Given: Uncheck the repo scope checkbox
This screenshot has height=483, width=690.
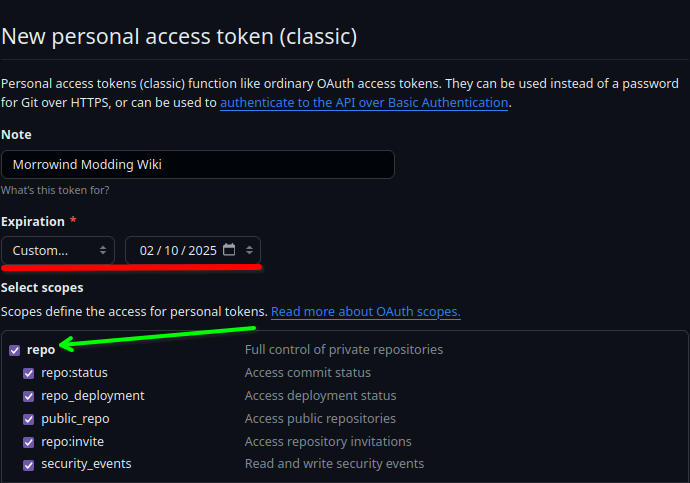Looking at the screenshot, I should (15, 351).
